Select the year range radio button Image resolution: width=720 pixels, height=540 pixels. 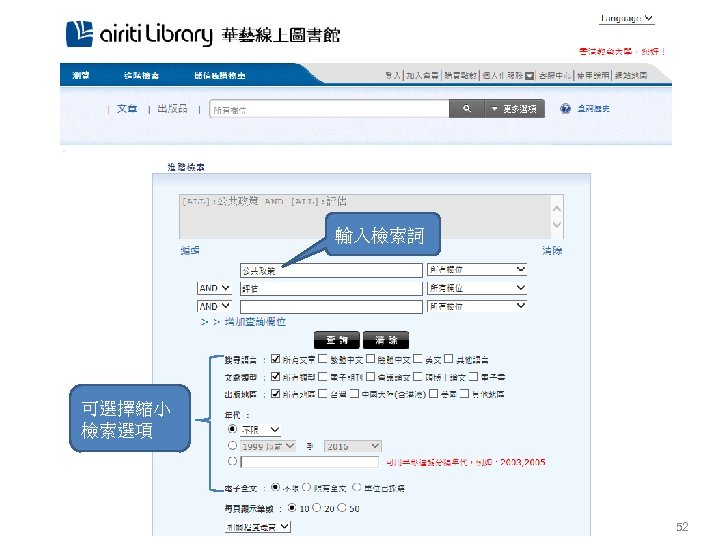[x=232, y=445]
